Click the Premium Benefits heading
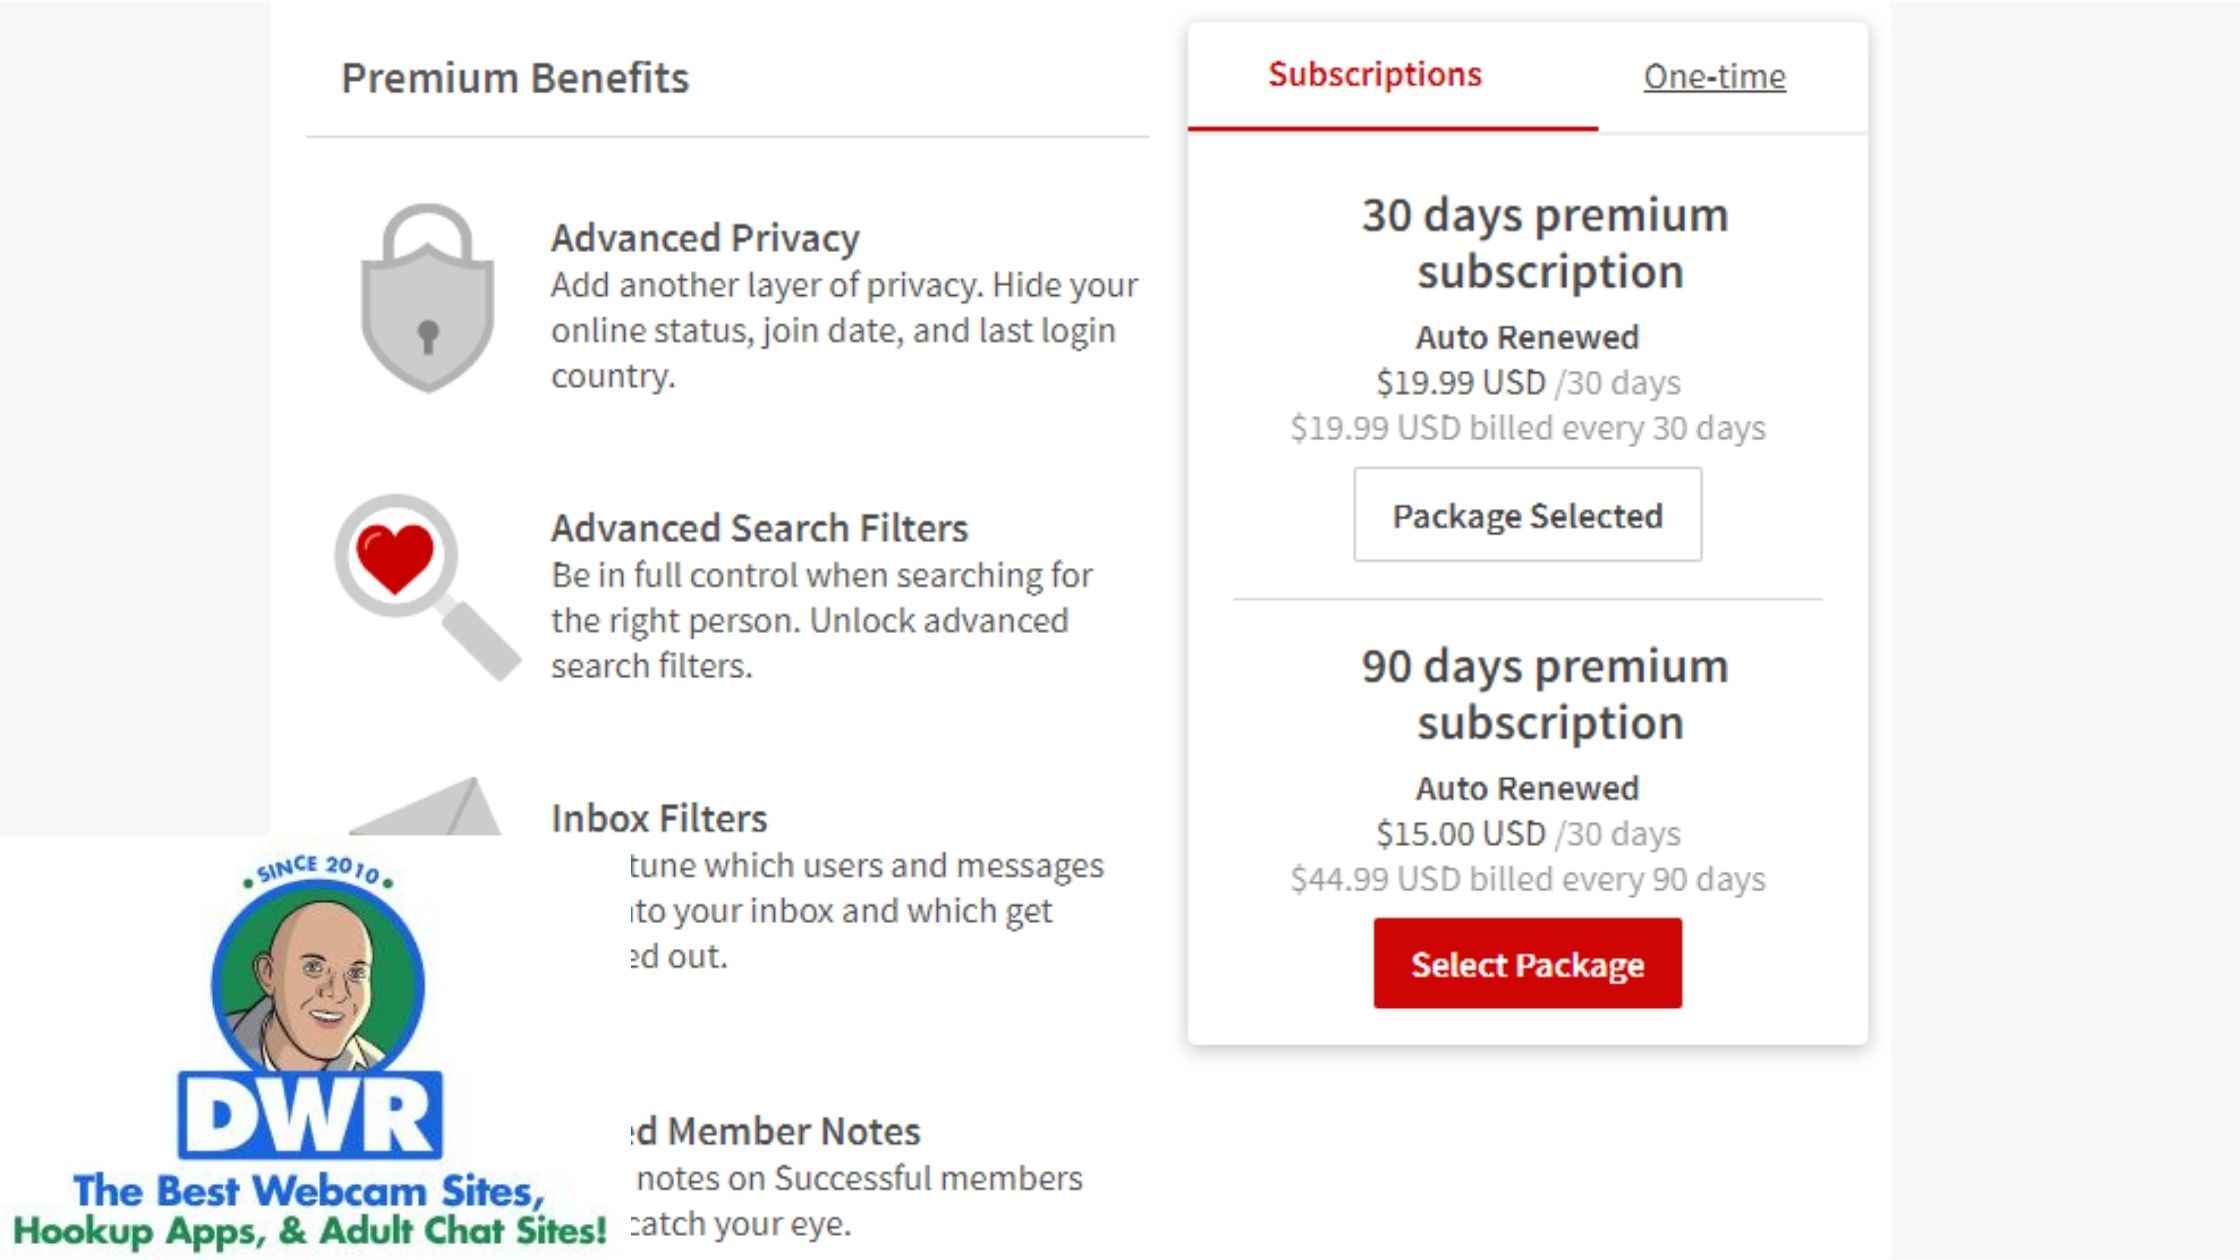Image resolution: width=2240 pixels, height=1260 pixels. [515, 78]
